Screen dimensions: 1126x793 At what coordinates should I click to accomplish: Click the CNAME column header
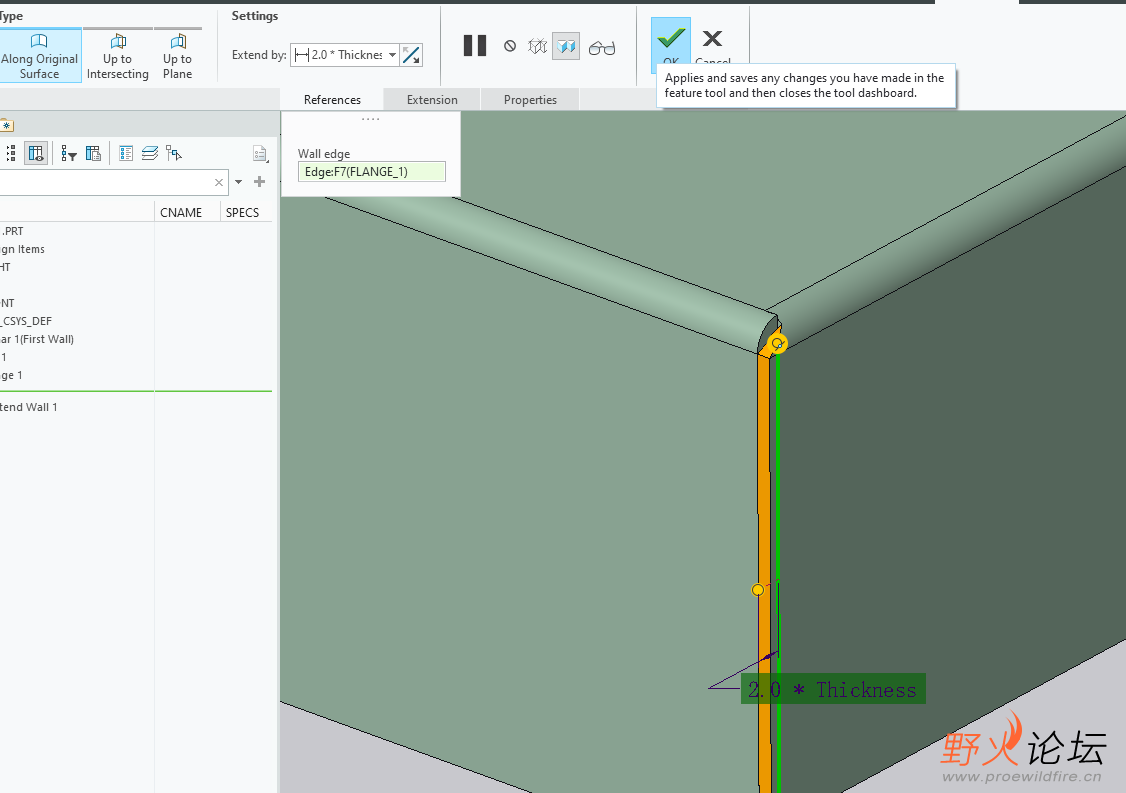click(x=181, y=213)
